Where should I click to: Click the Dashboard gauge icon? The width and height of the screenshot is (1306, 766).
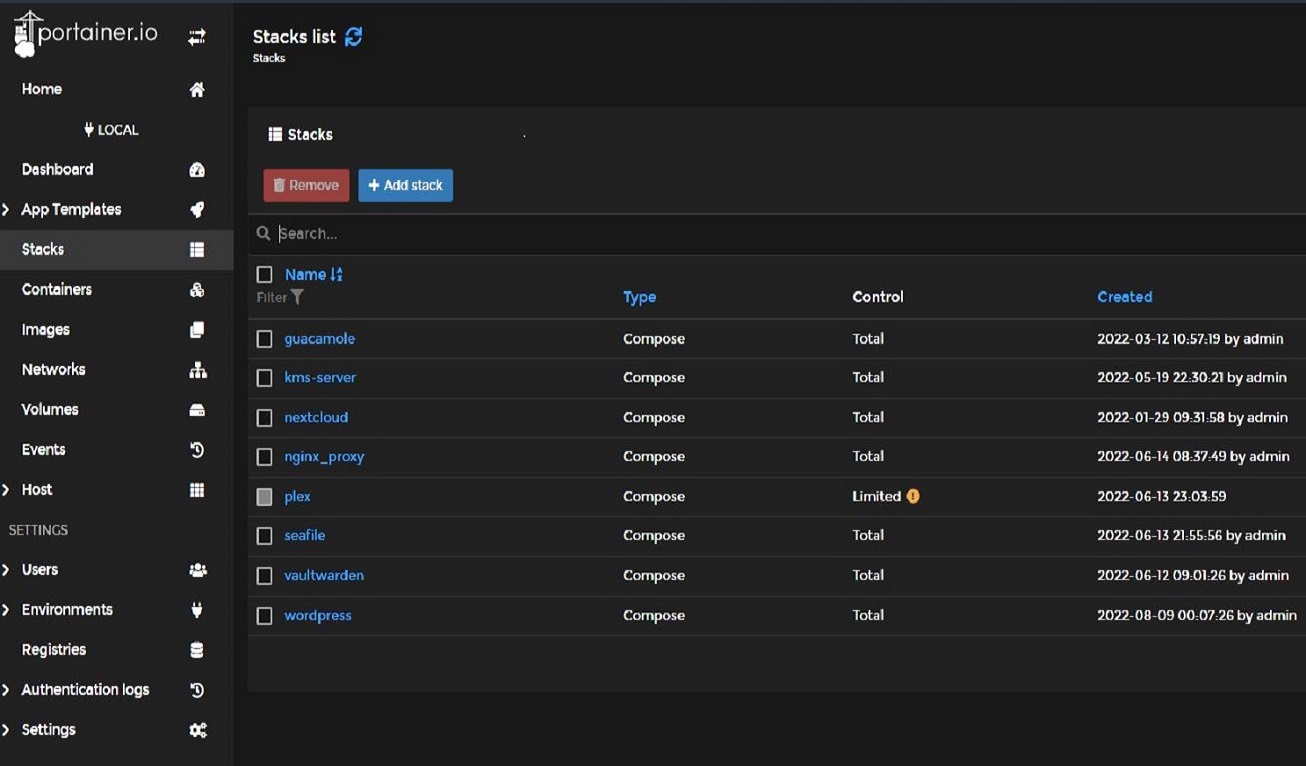click(197, 169)
